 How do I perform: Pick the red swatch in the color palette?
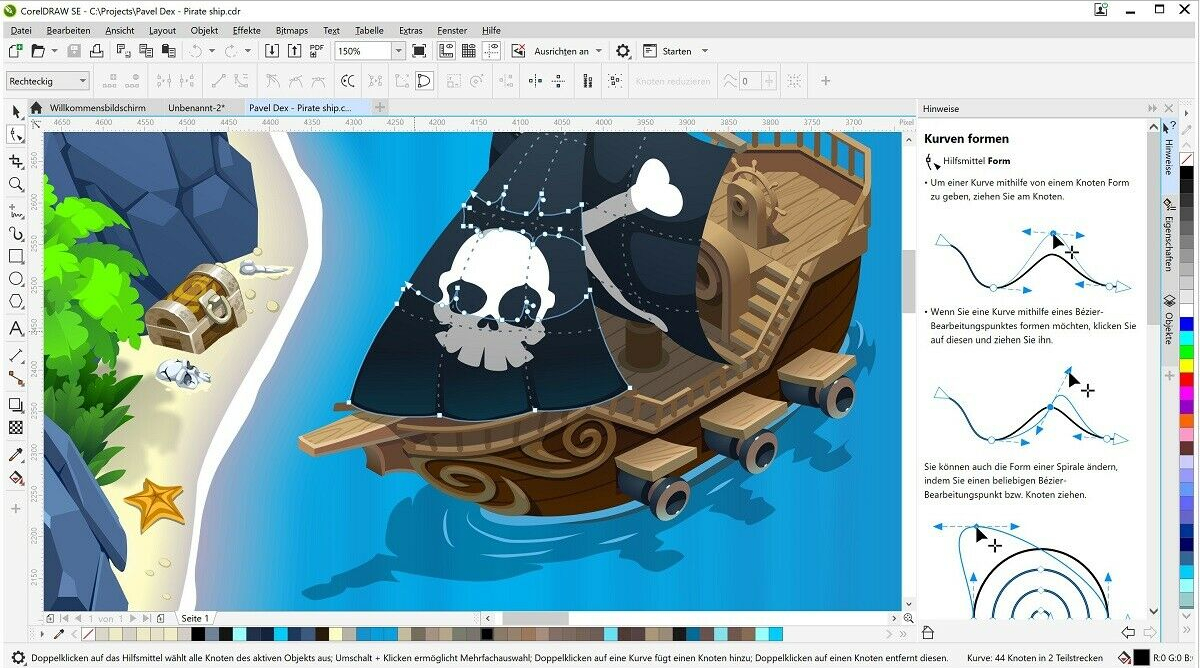tap(1187, 380)
